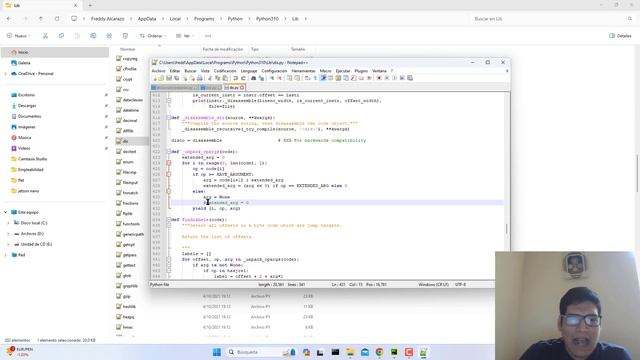Click Explorer Cut scissors icon
640x360 pixels.
pyautogui.click(x=45, y=36)
